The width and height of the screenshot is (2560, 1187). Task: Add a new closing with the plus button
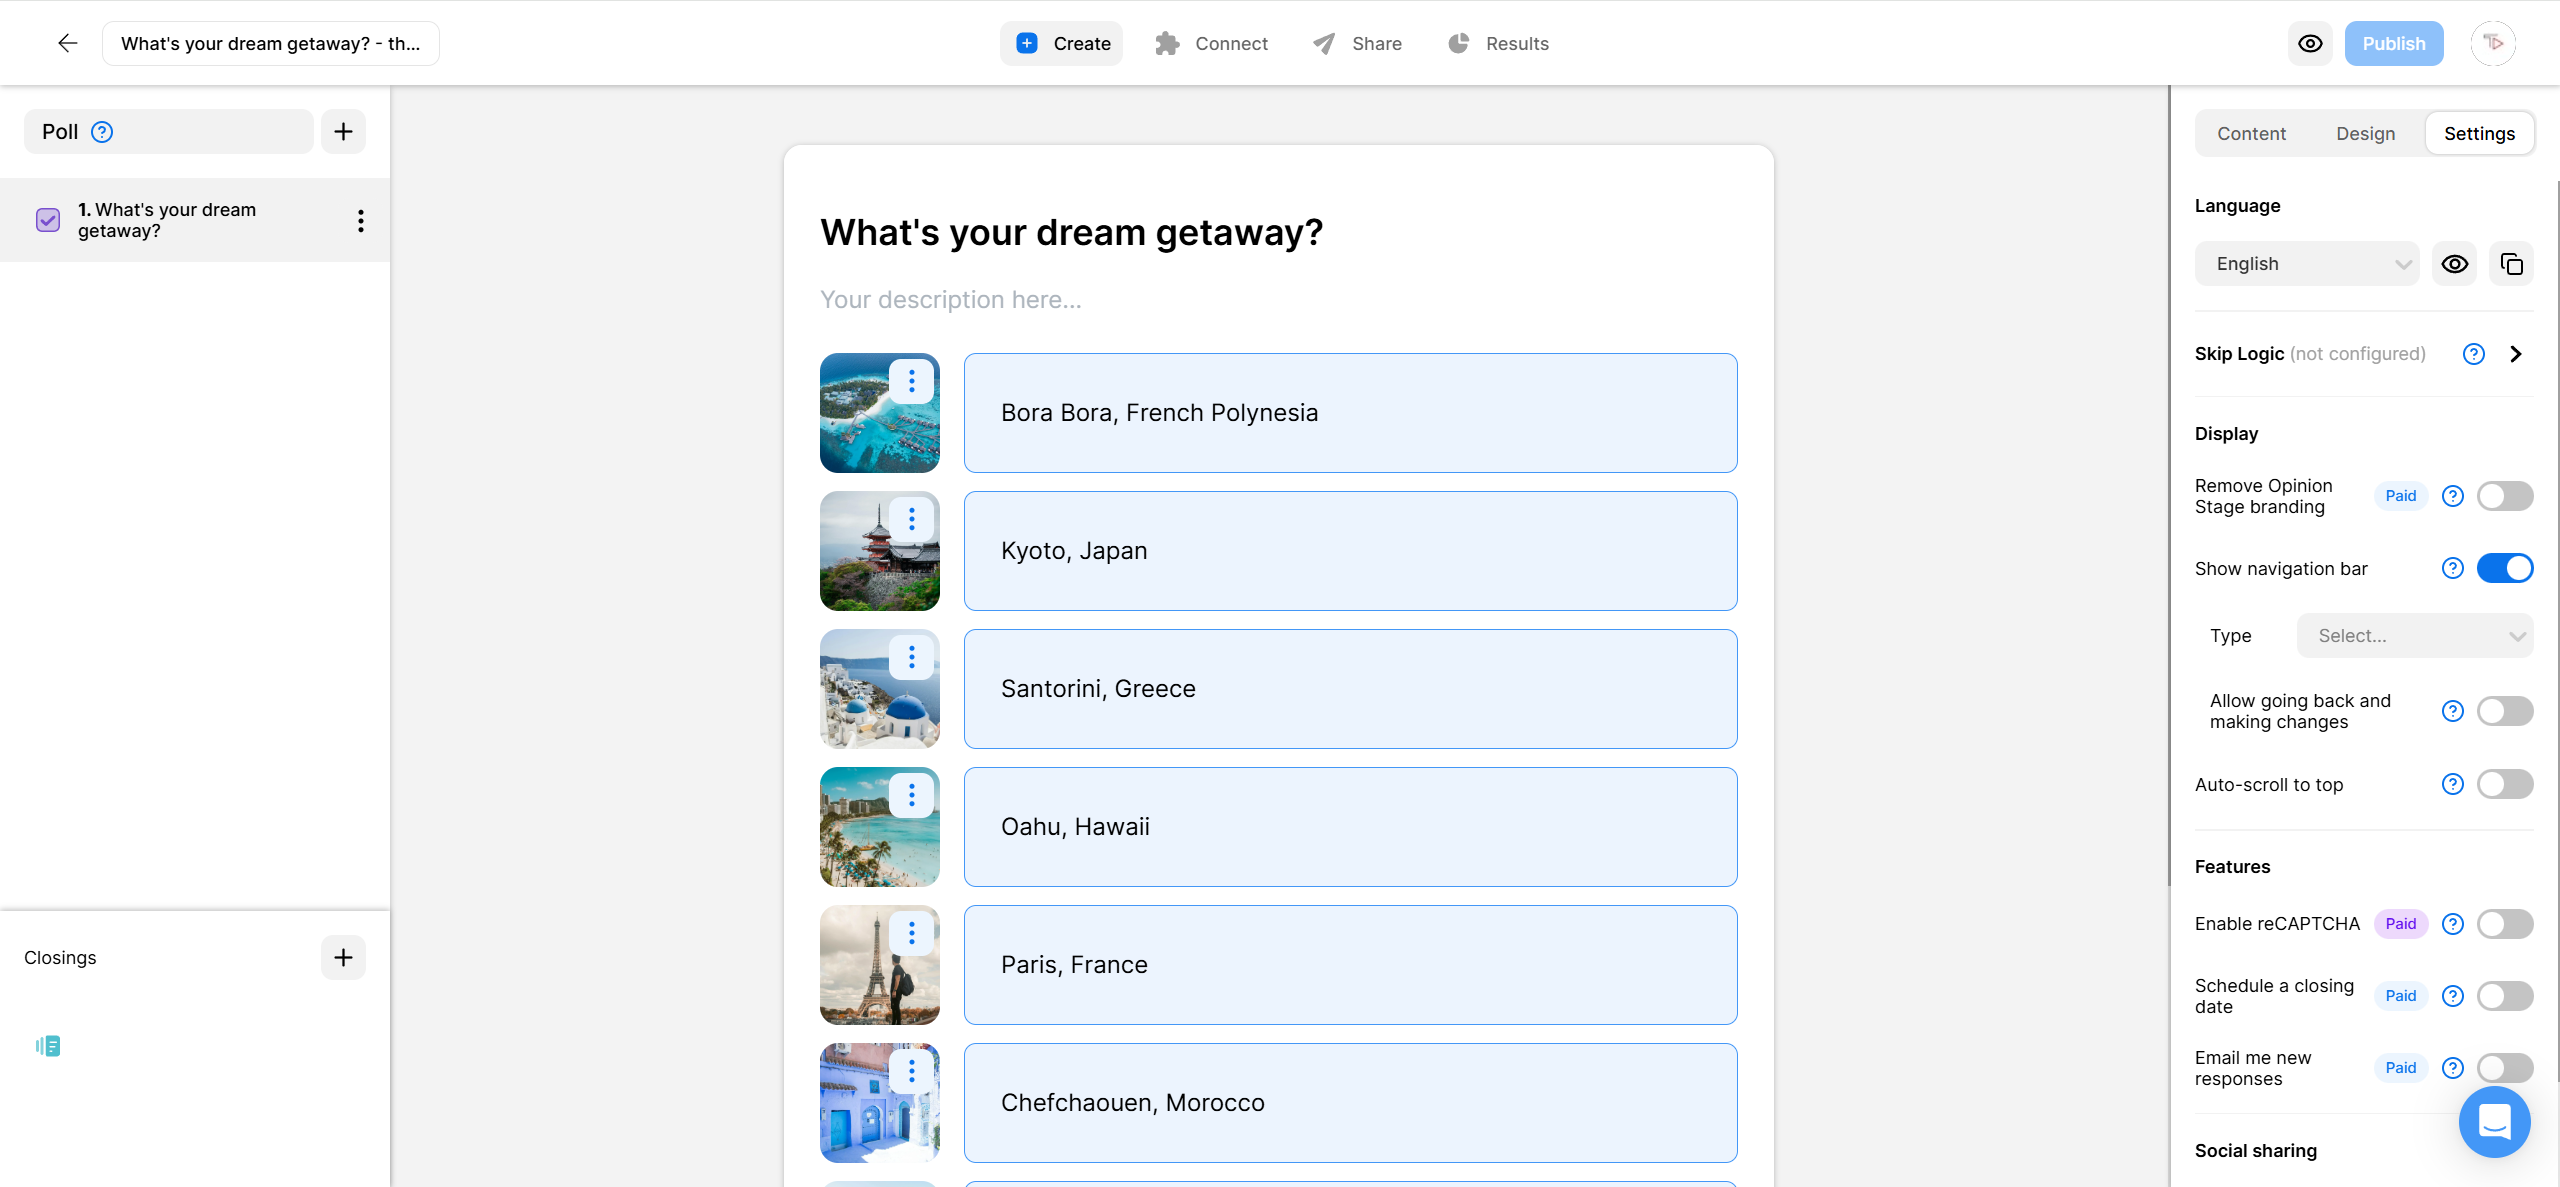343,957
